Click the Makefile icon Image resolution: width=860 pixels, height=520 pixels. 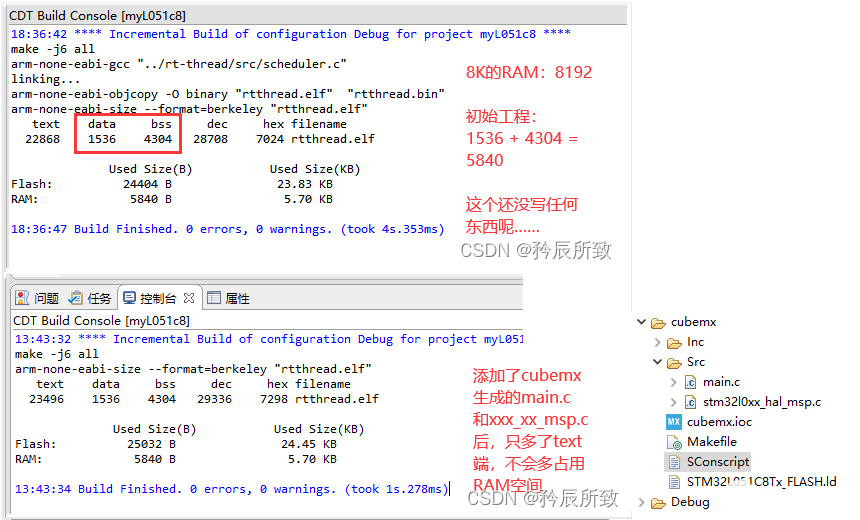674,442
